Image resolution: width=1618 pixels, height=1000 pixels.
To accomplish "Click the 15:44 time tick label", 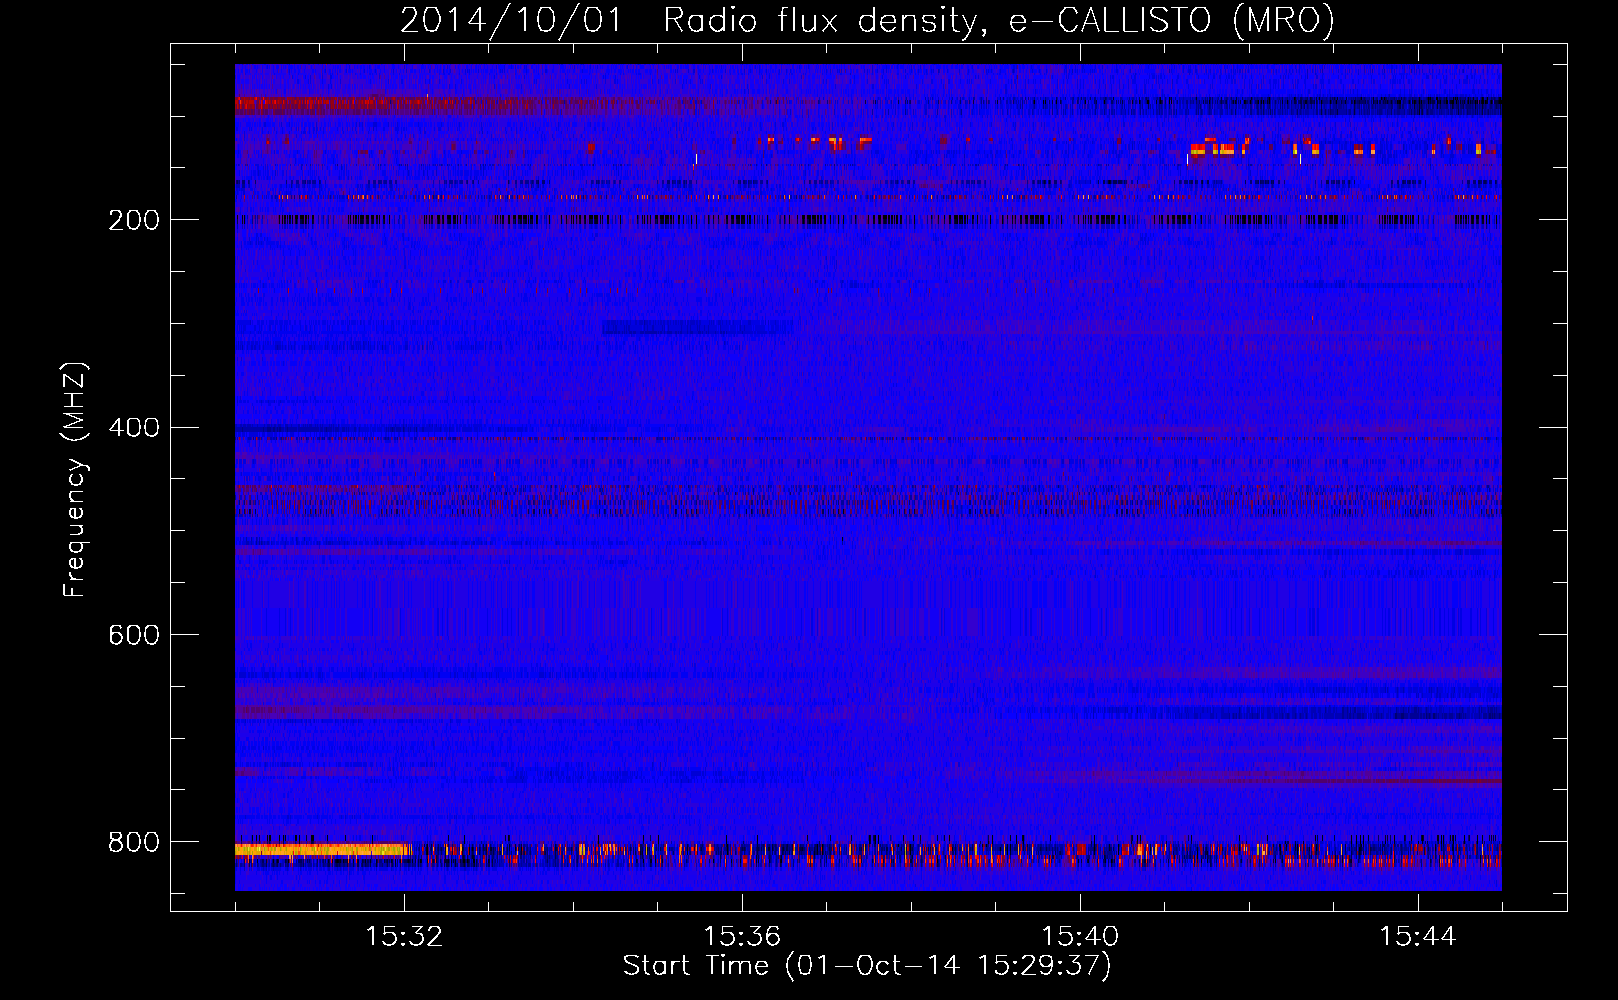I will point(1418,936).
